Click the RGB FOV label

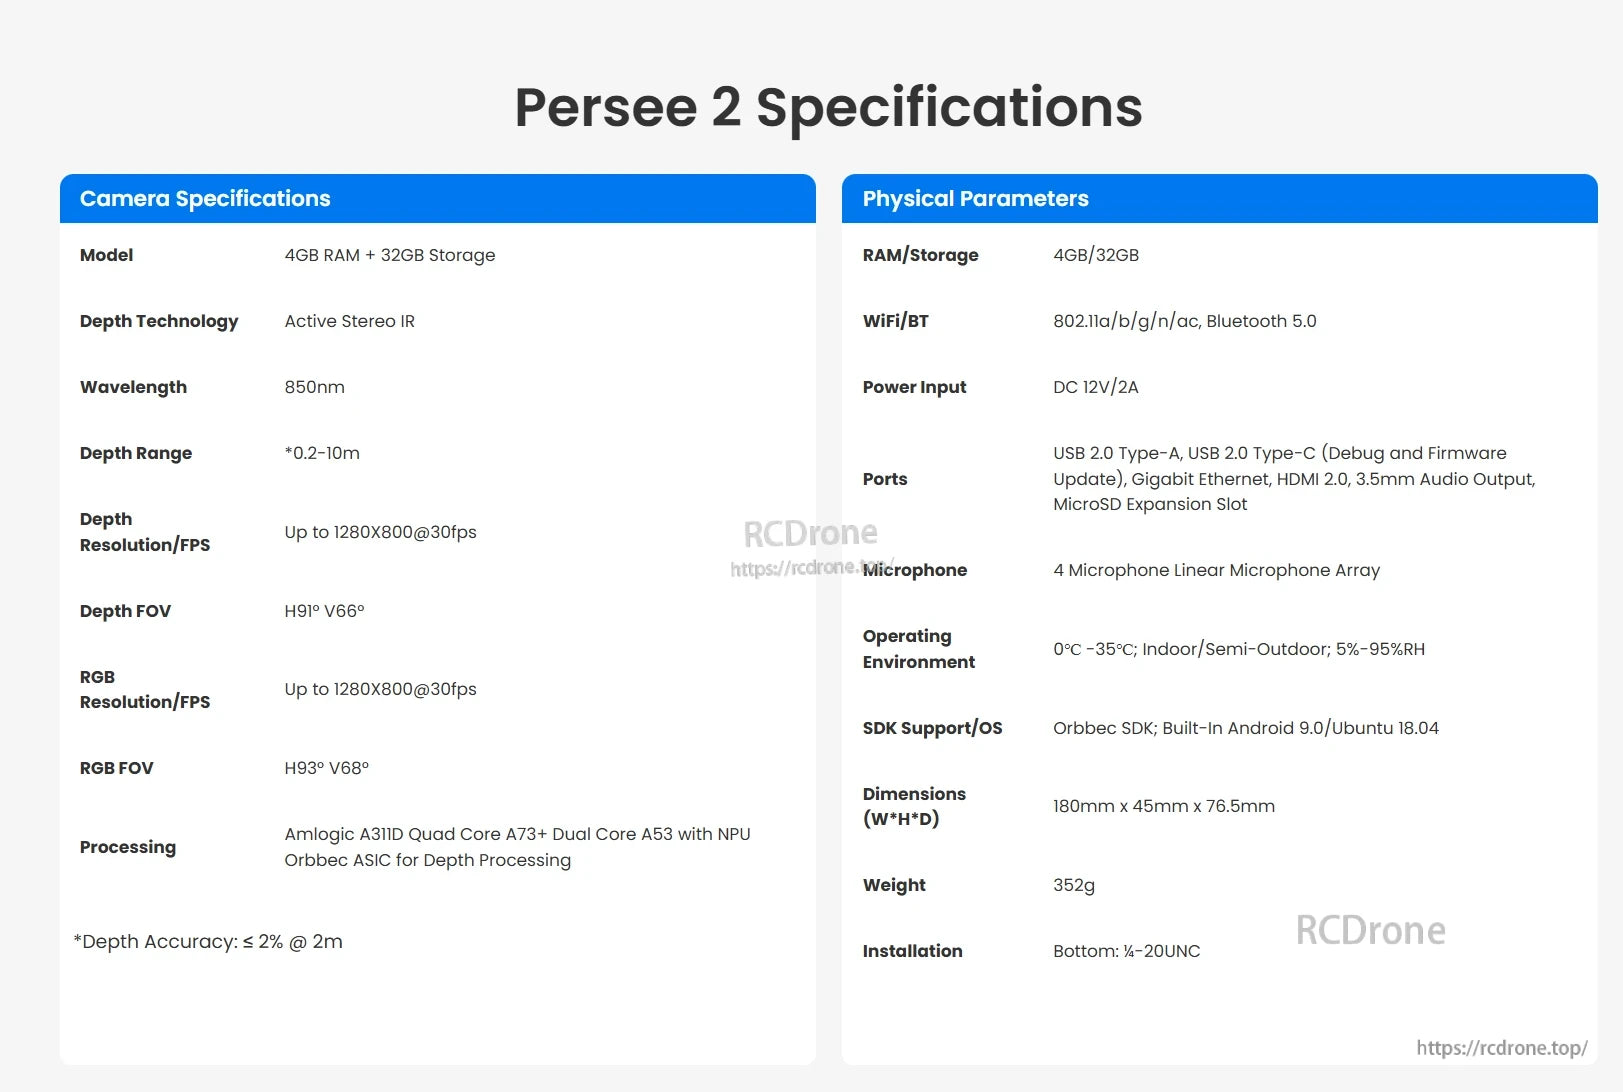117,768
